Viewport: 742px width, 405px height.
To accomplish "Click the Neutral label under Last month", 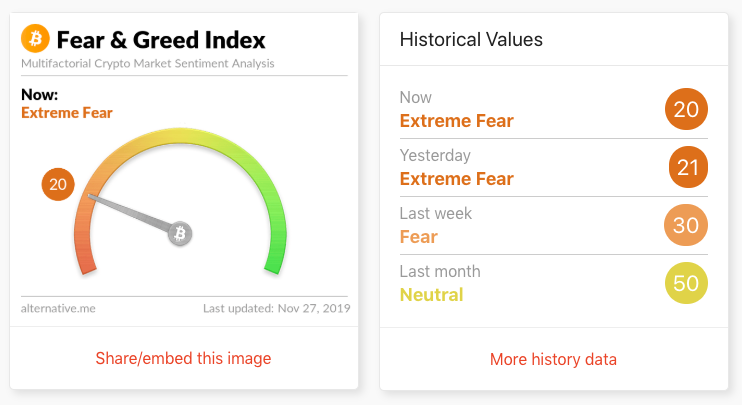I will coord(432,295).
